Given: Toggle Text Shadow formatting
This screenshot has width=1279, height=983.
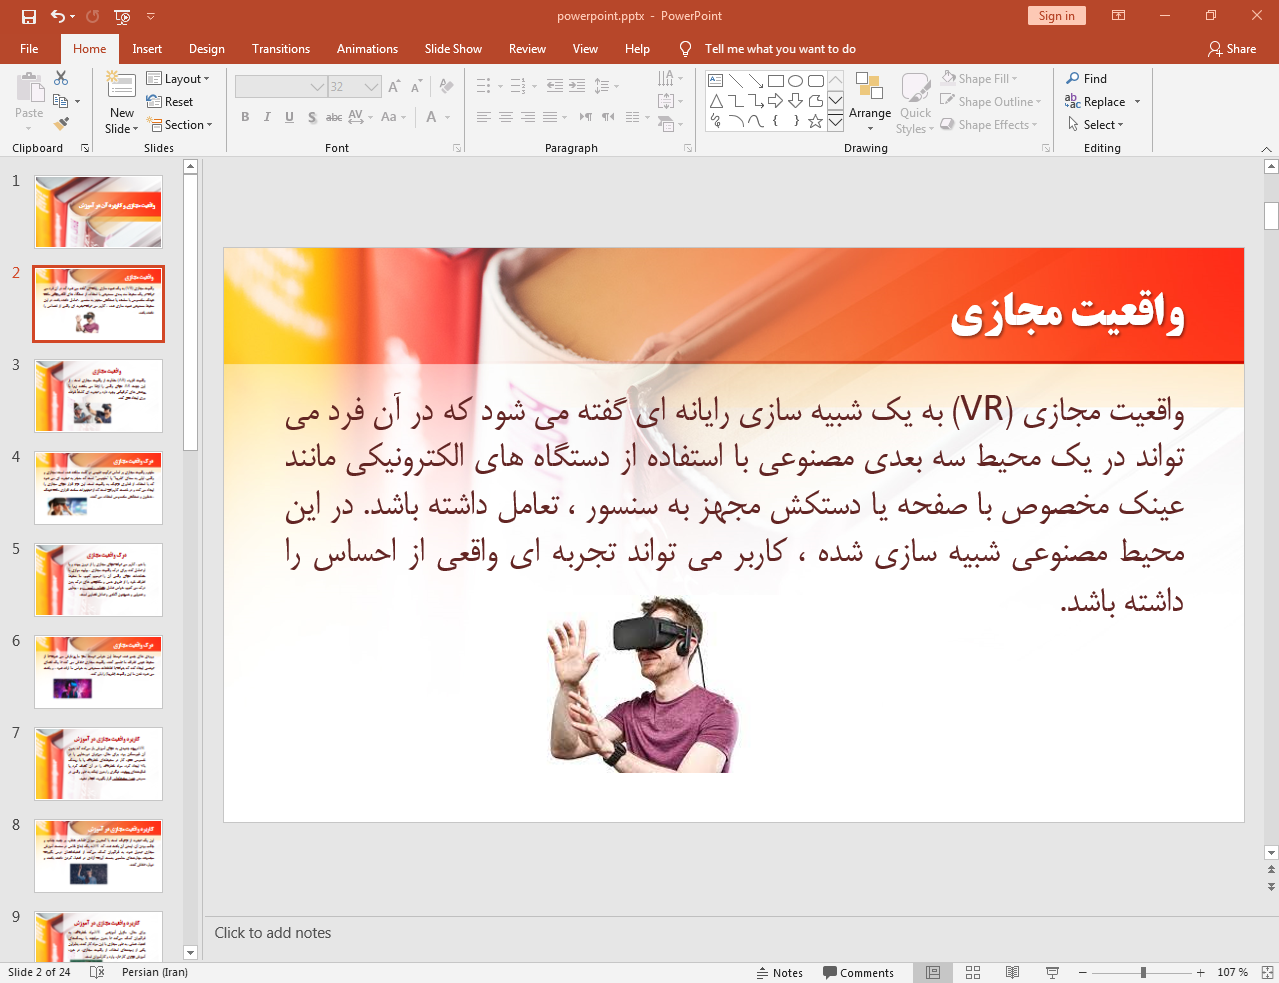Looking at the screenshot, I should (x=312, y=117).
